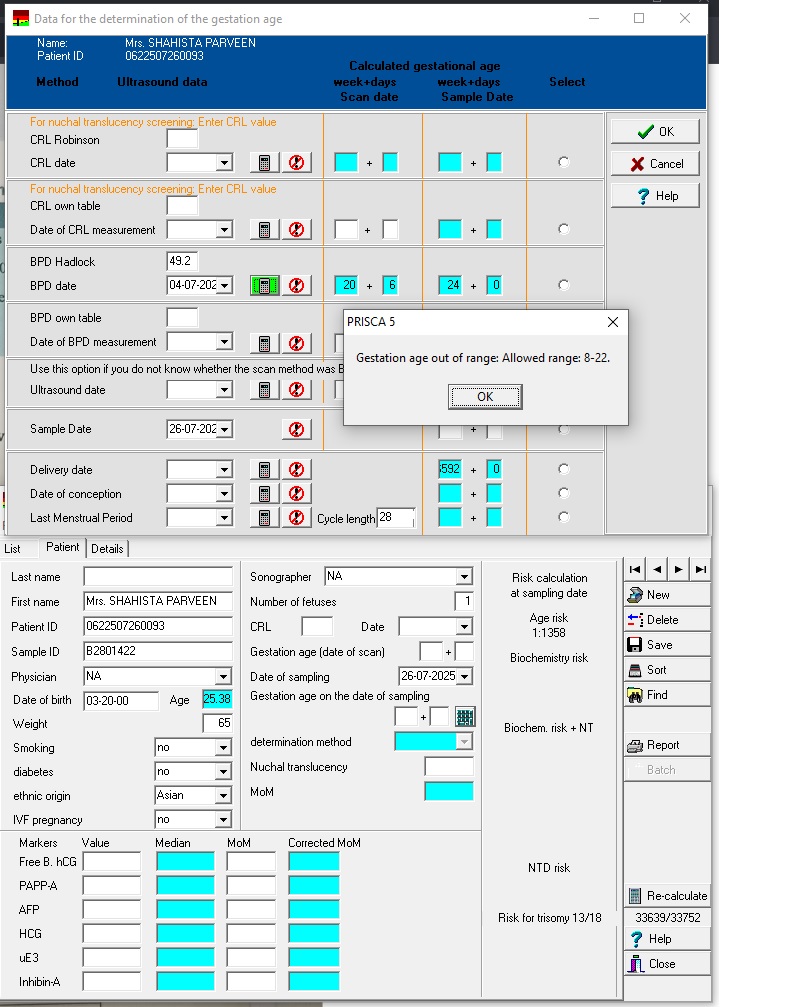
Task: Click the calculator icon for Delivery date
Action: (263, 470)
